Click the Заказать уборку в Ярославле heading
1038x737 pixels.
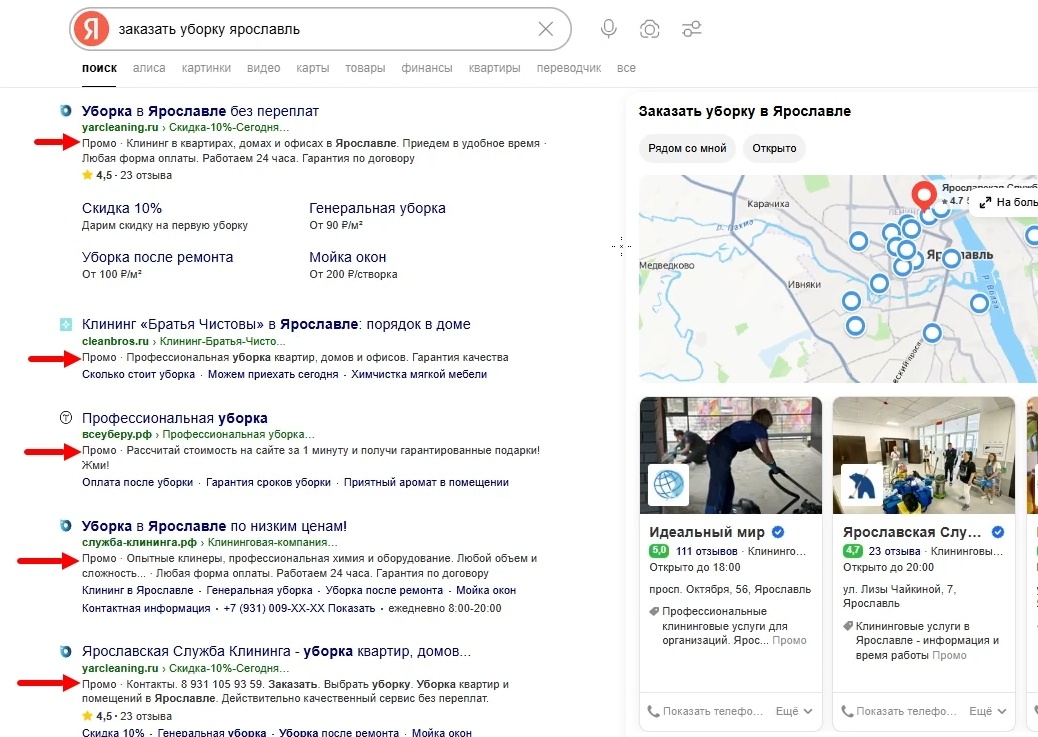pyautogui.click(x=745, y=111)
